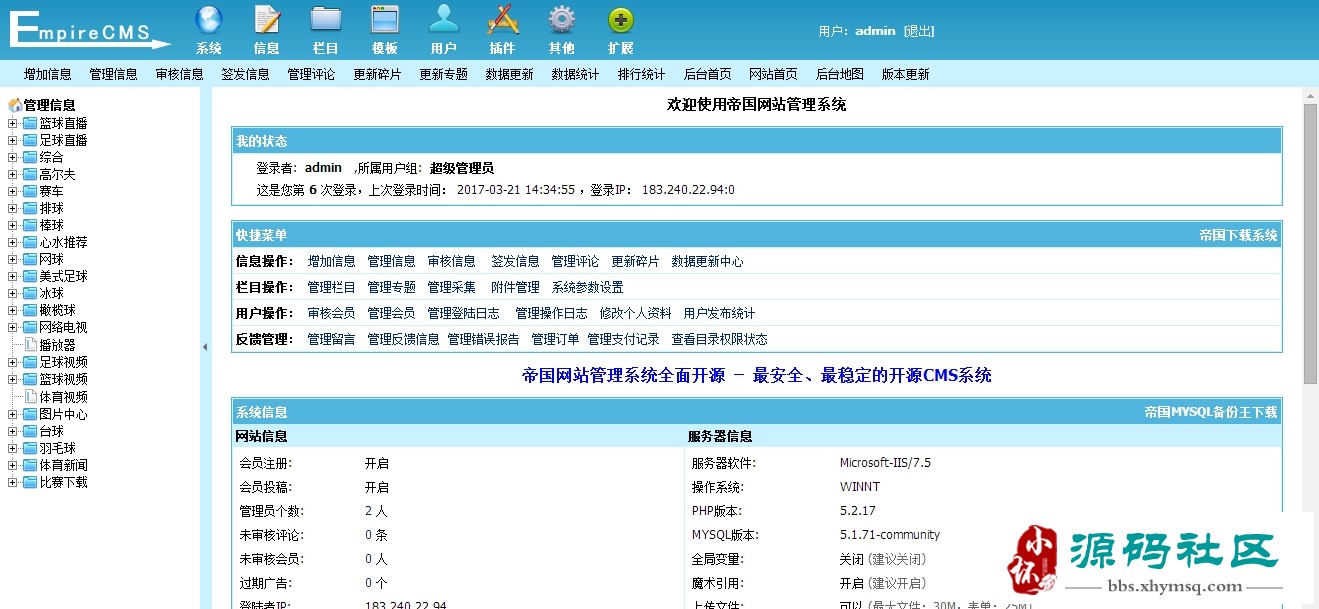The width and height of the screenshot is (1319, 609).
Task: Open 管理错误报告 in the quick menu
Action: (484, 339)
